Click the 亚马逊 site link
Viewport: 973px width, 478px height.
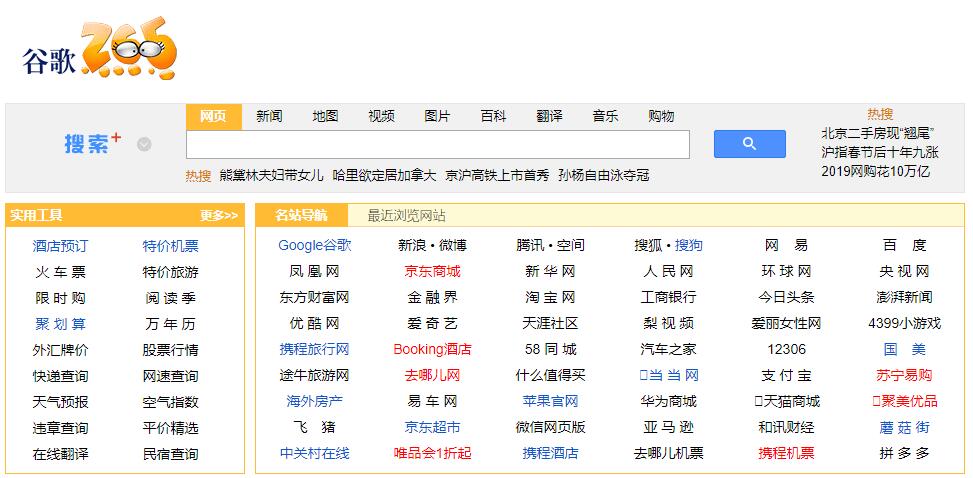[x=668, y=428]
